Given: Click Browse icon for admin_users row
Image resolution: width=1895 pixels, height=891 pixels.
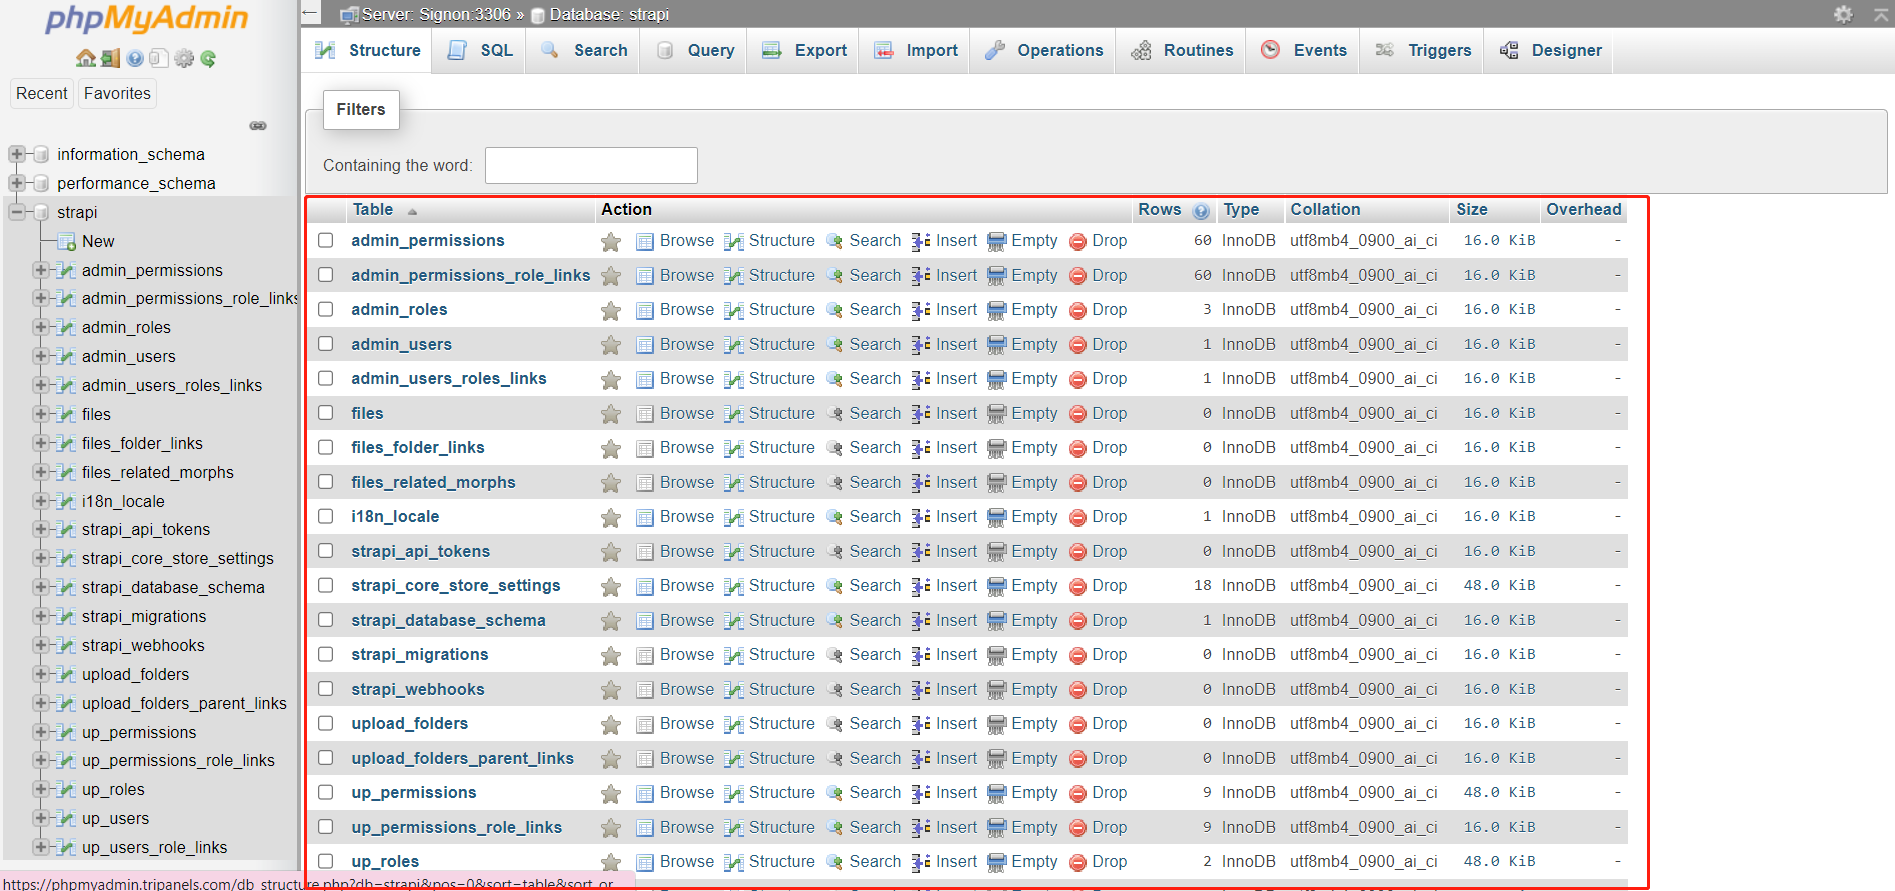Looking at the screenshot, I should coord(645,345).
